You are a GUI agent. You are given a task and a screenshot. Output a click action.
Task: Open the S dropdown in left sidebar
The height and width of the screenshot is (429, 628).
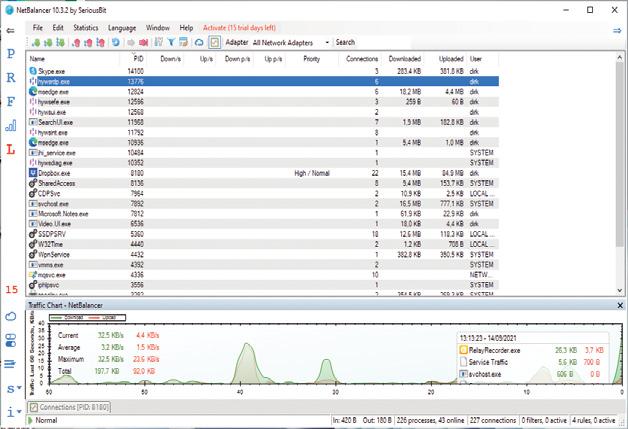pyautogui.click(x=14, y=389)
